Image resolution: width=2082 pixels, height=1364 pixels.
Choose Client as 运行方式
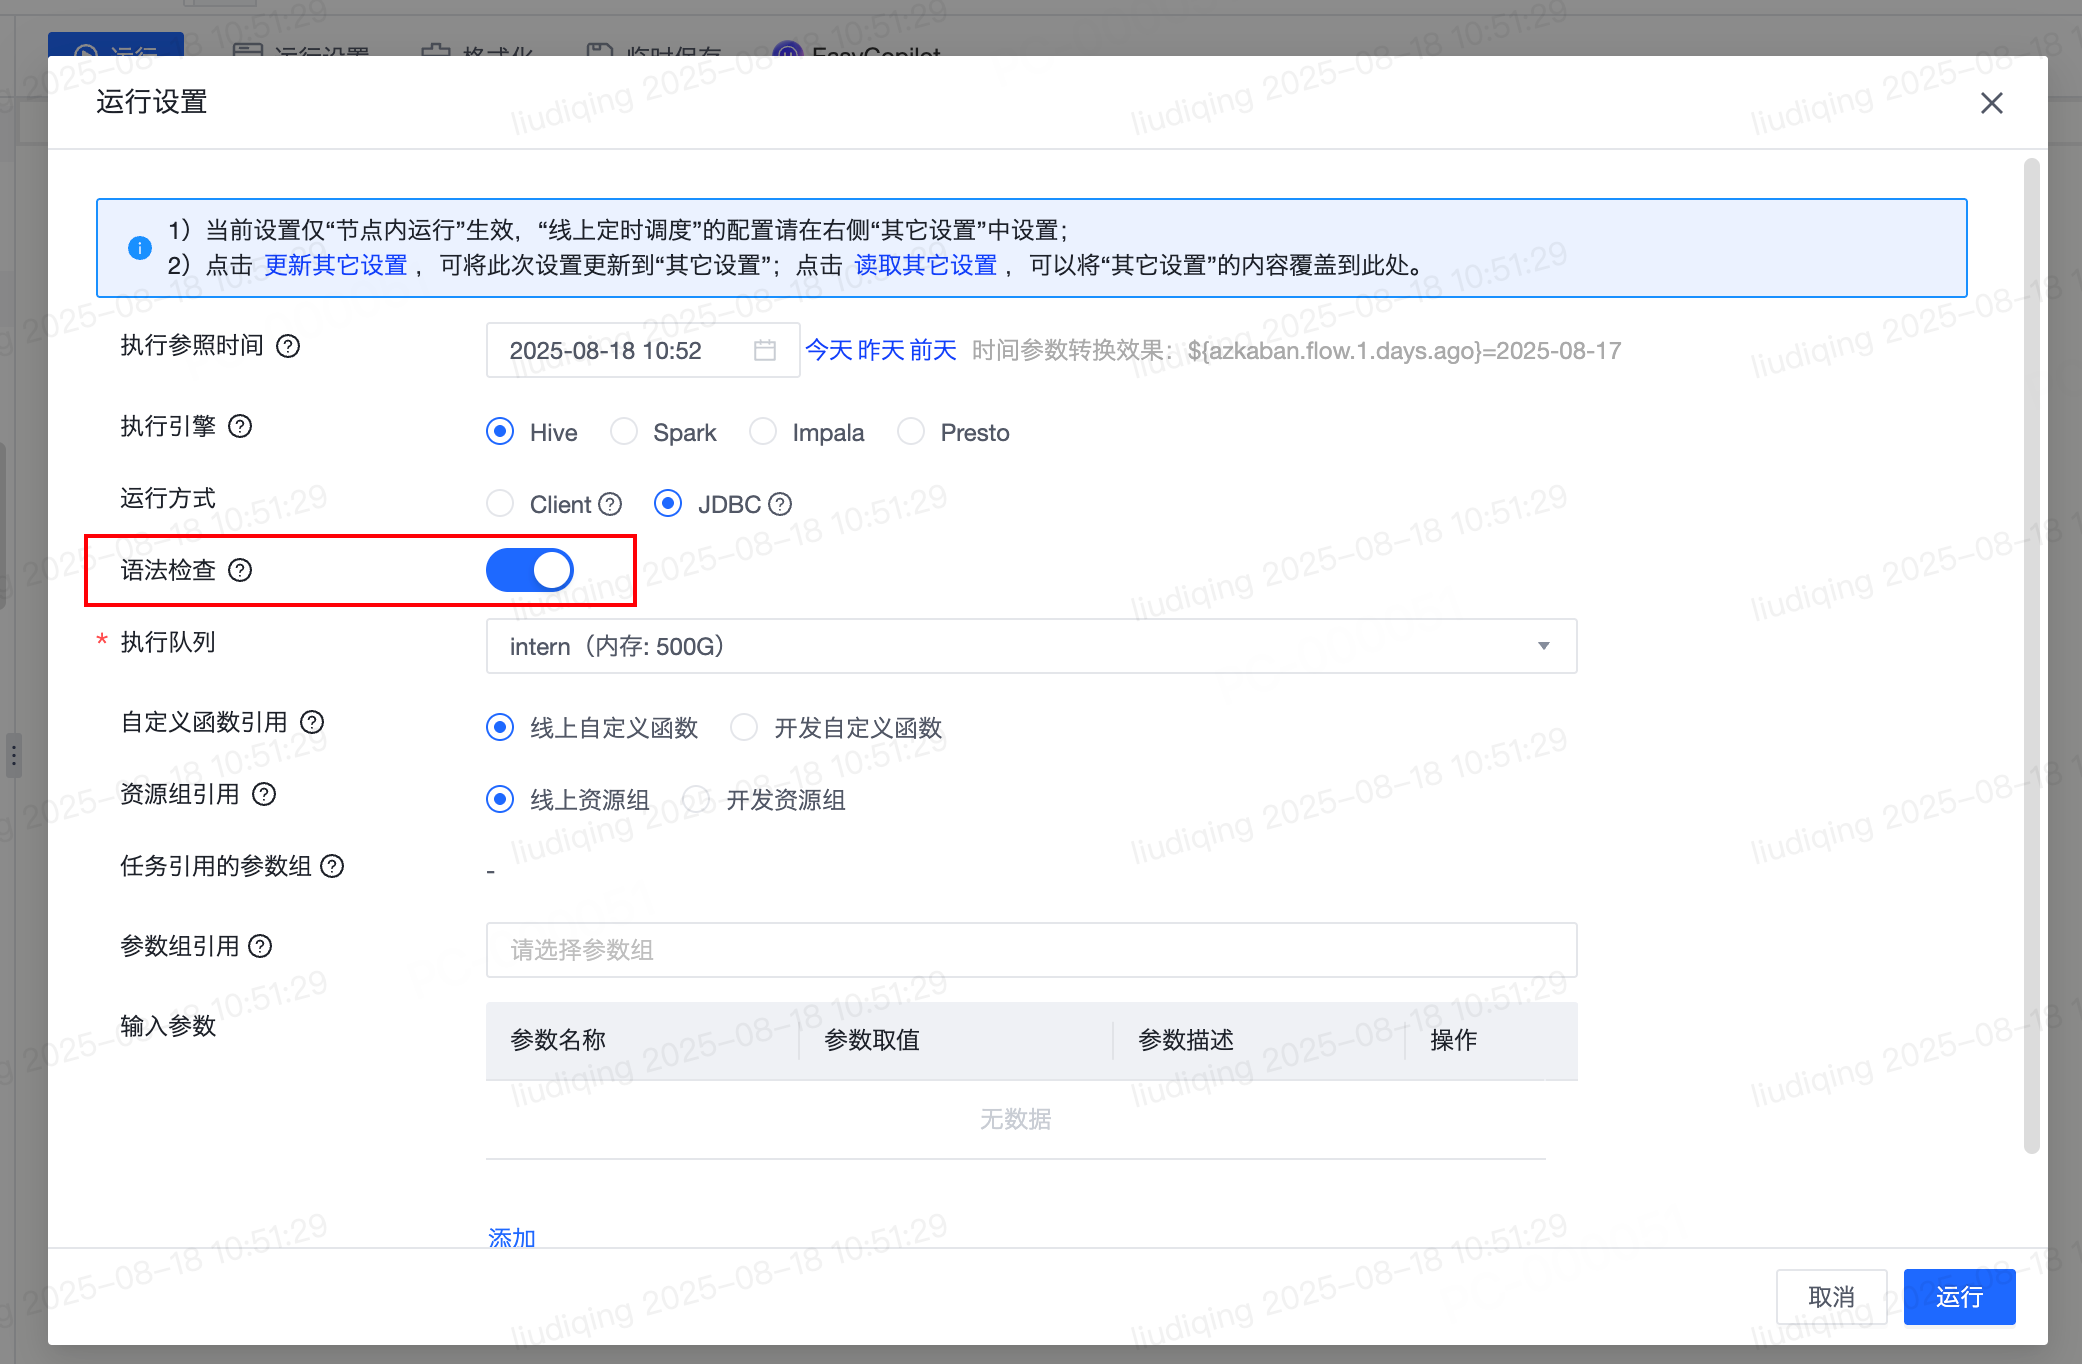[x=500, y=504]
